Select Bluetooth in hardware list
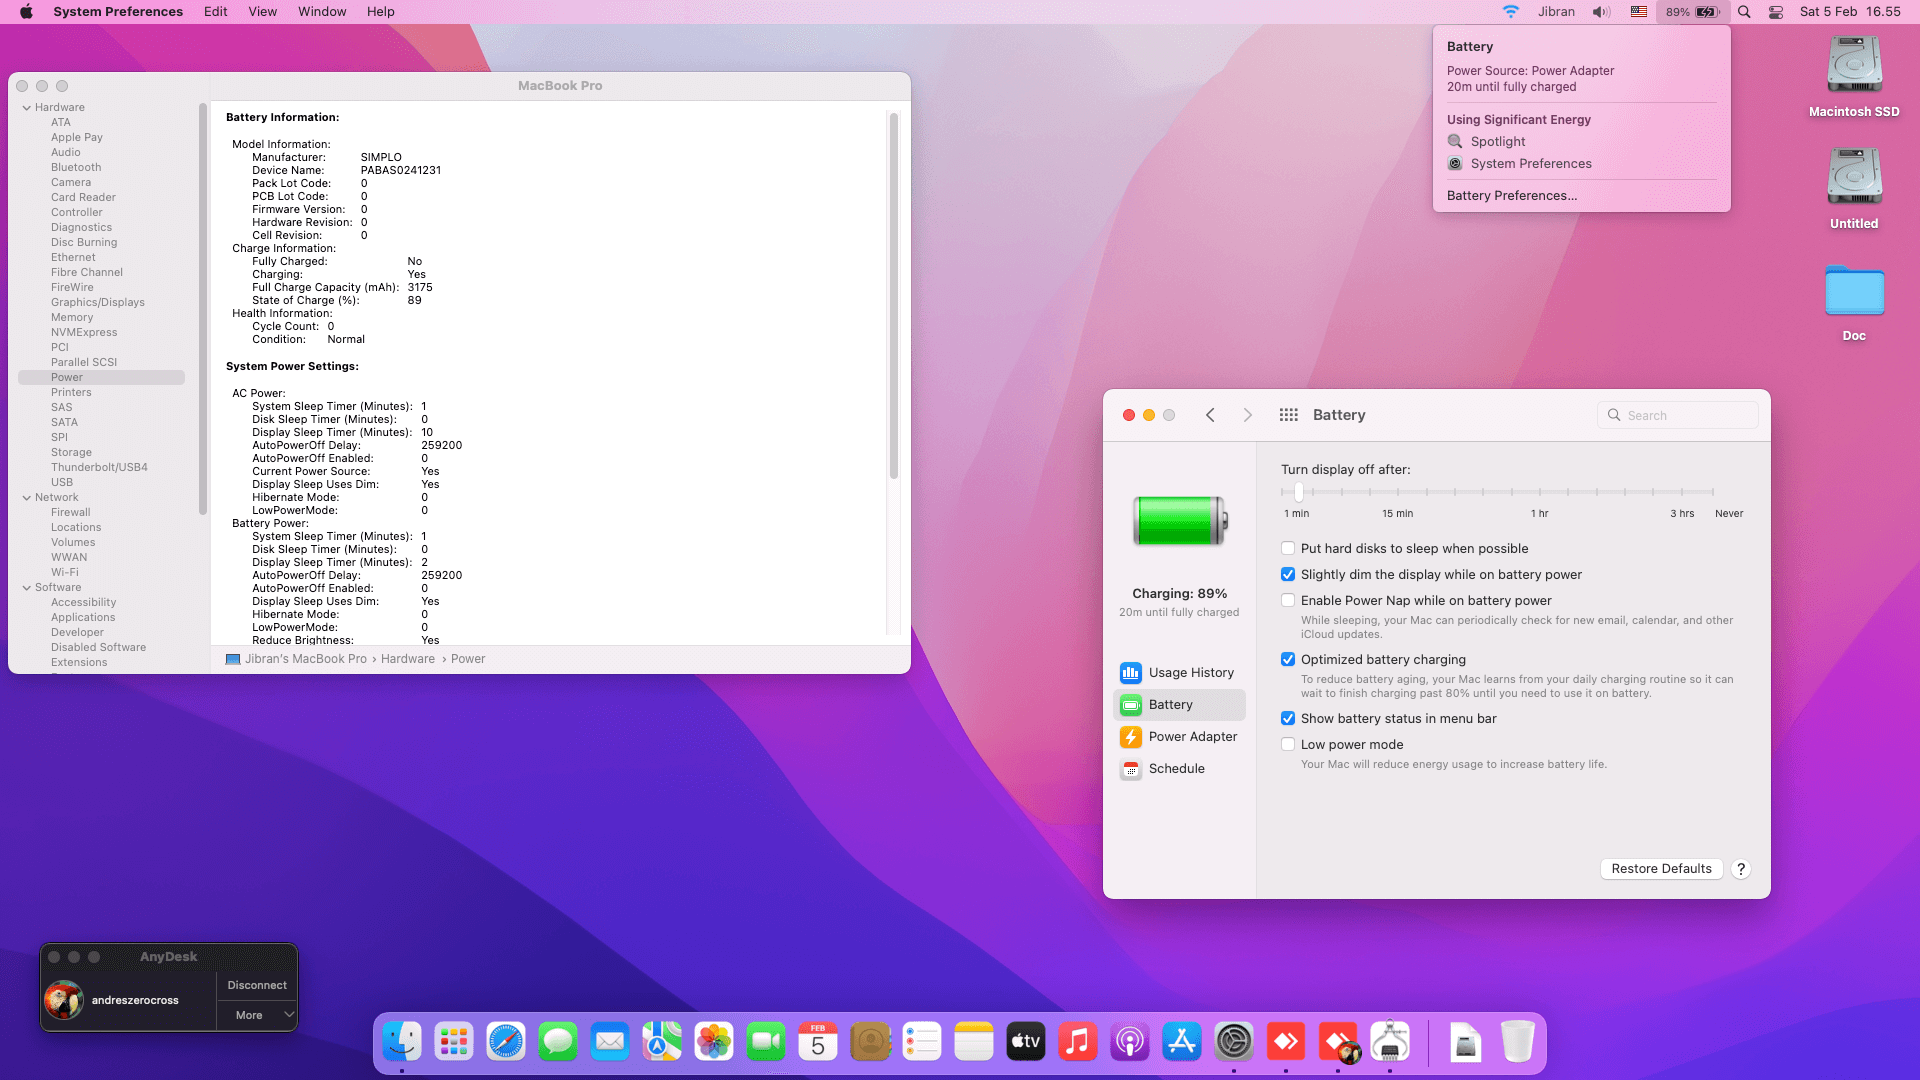The image size is (1920, 1080). 76,168
